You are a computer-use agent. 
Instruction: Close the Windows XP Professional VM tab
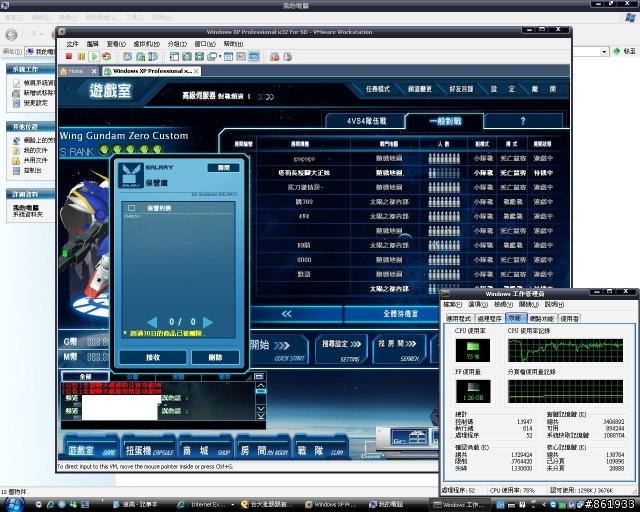[196, 71]
